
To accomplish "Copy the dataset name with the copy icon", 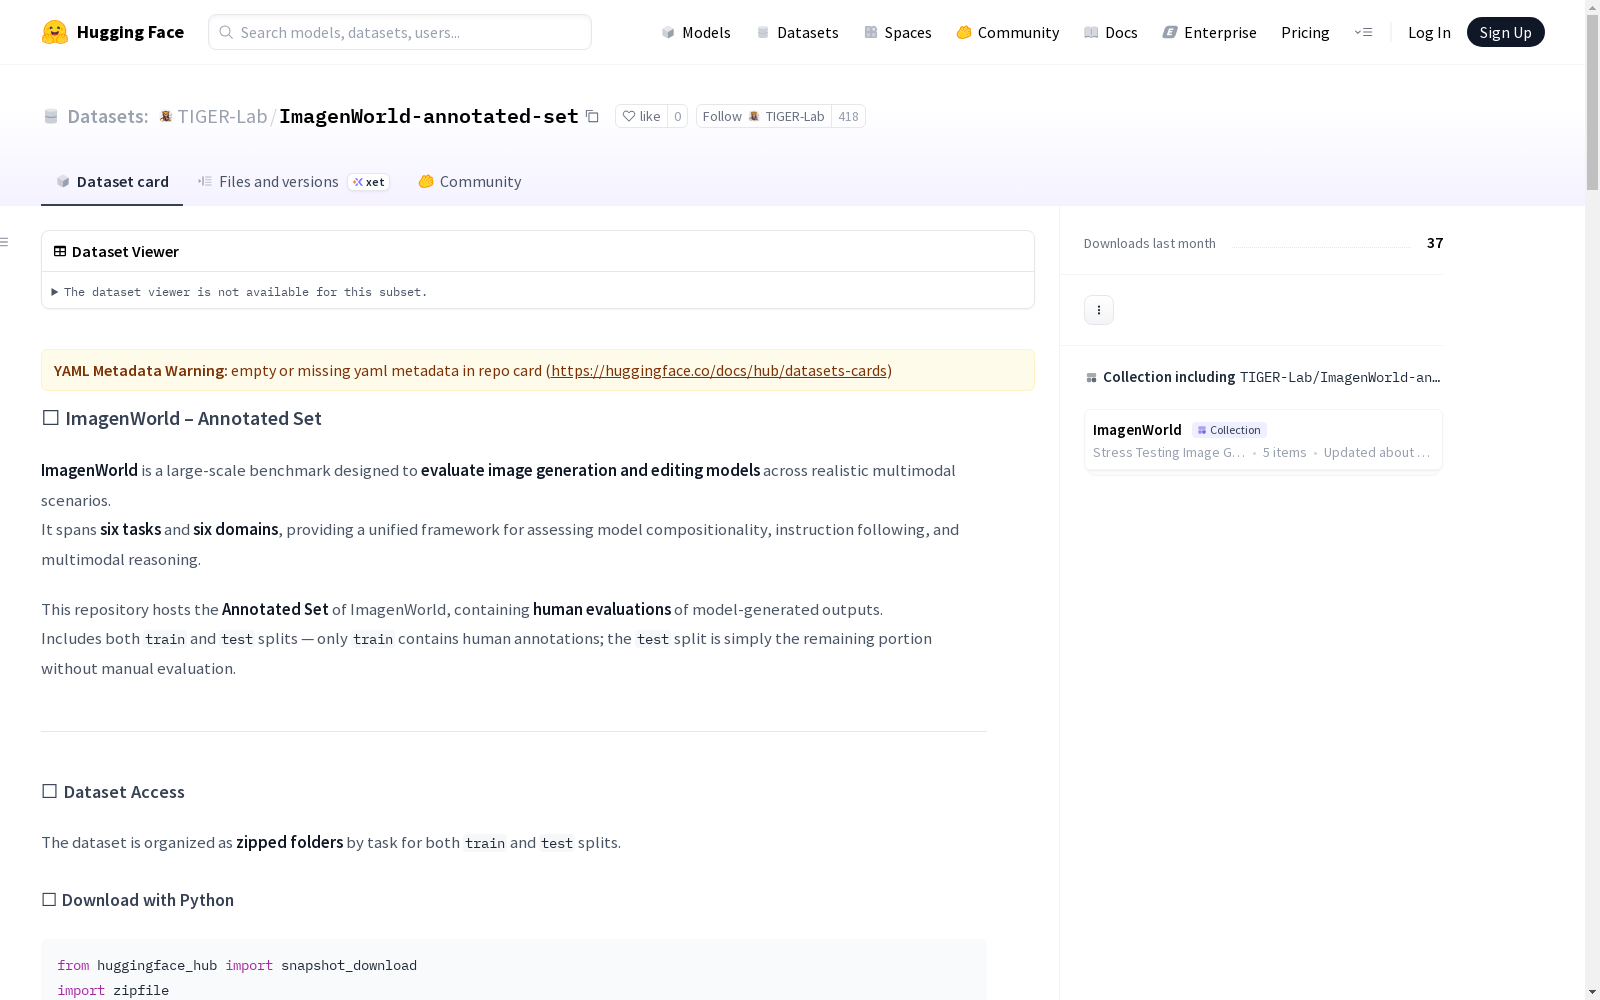I will pos(592,116).
